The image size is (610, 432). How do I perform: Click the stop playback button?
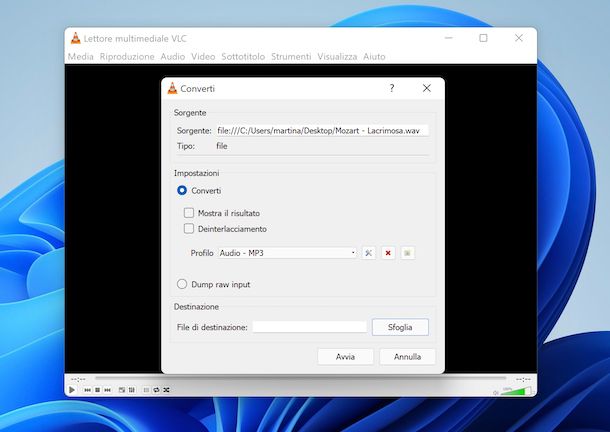click(x=98, y=390)
